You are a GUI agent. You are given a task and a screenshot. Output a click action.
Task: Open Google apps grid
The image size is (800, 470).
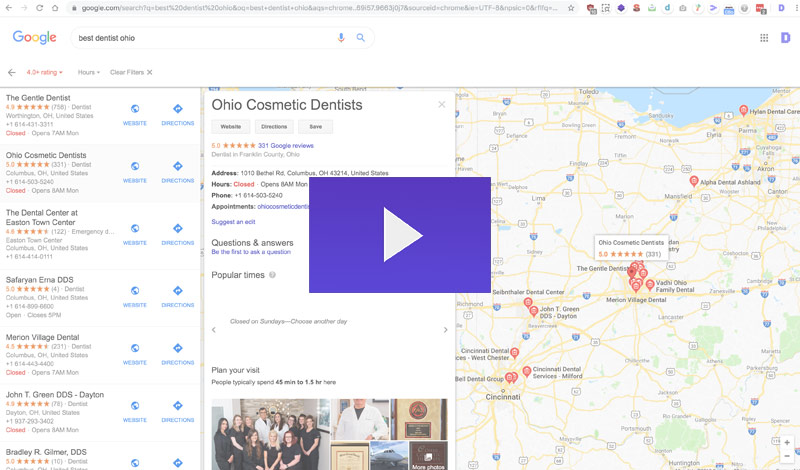[x=764, y=38]
